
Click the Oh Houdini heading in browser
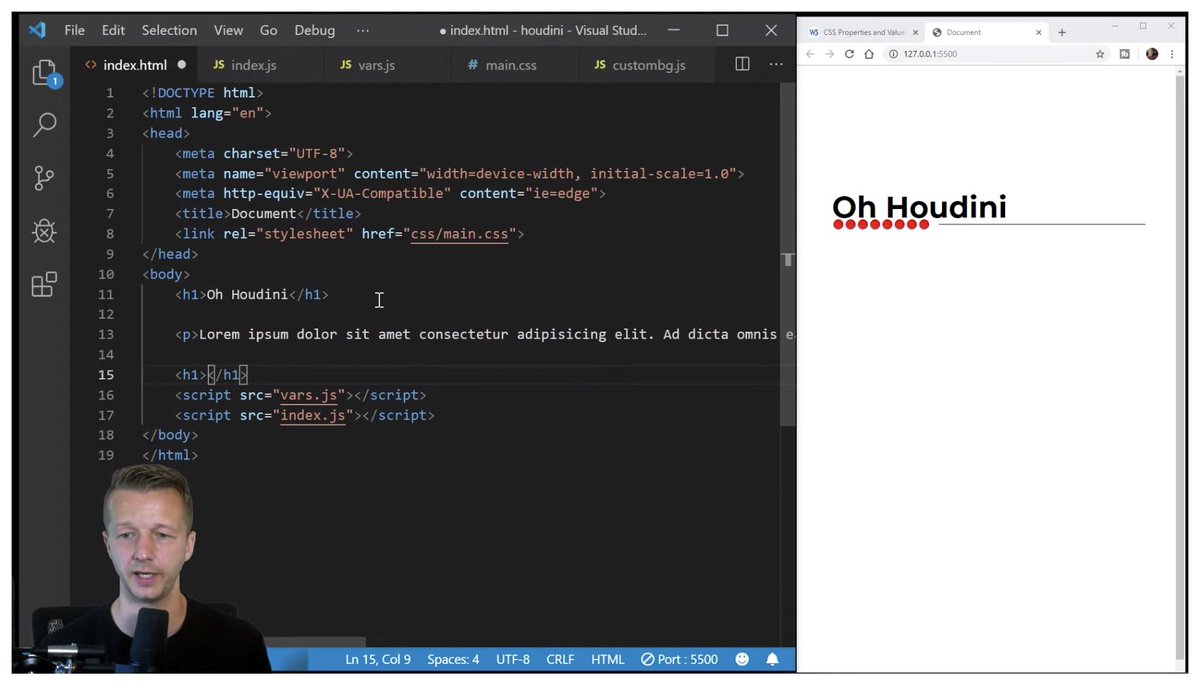pyautogui.click(x=919, y=207)
